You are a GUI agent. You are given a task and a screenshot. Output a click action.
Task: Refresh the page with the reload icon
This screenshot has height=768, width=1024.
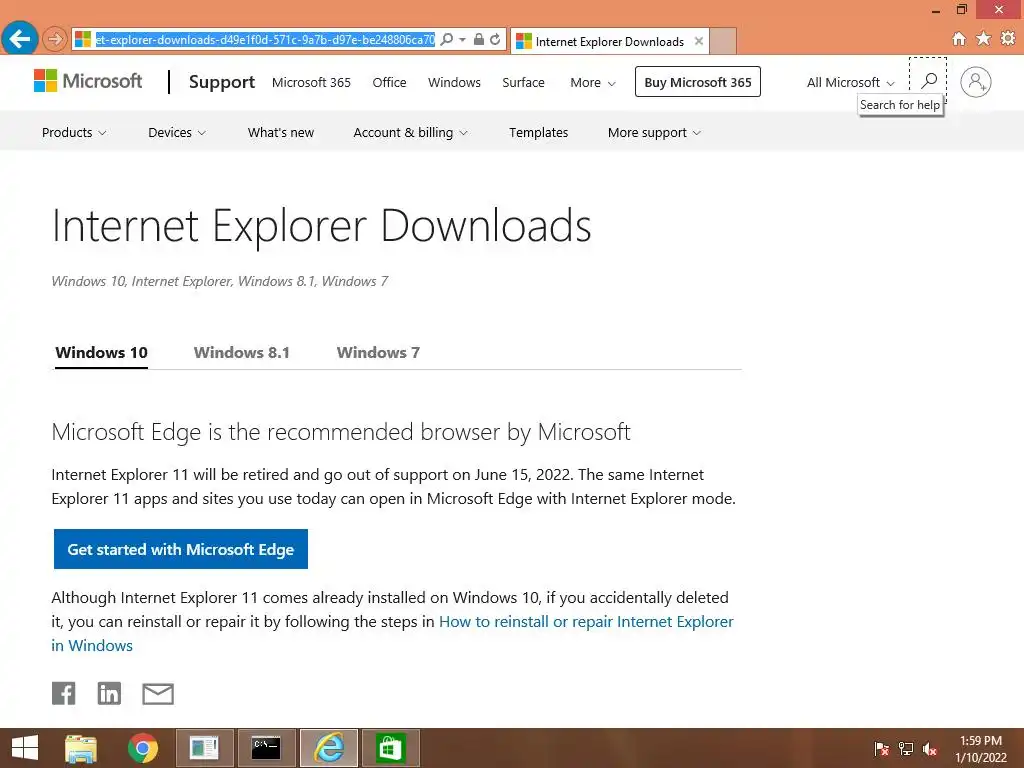pyautogui.click(x=496, y=39)
